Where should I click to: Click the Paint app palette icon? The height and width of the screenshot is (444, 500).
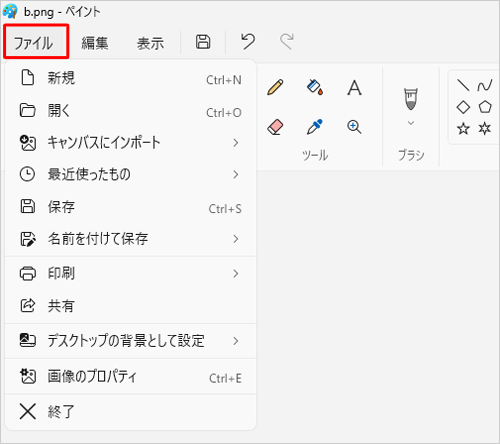(x=10, y=11)
